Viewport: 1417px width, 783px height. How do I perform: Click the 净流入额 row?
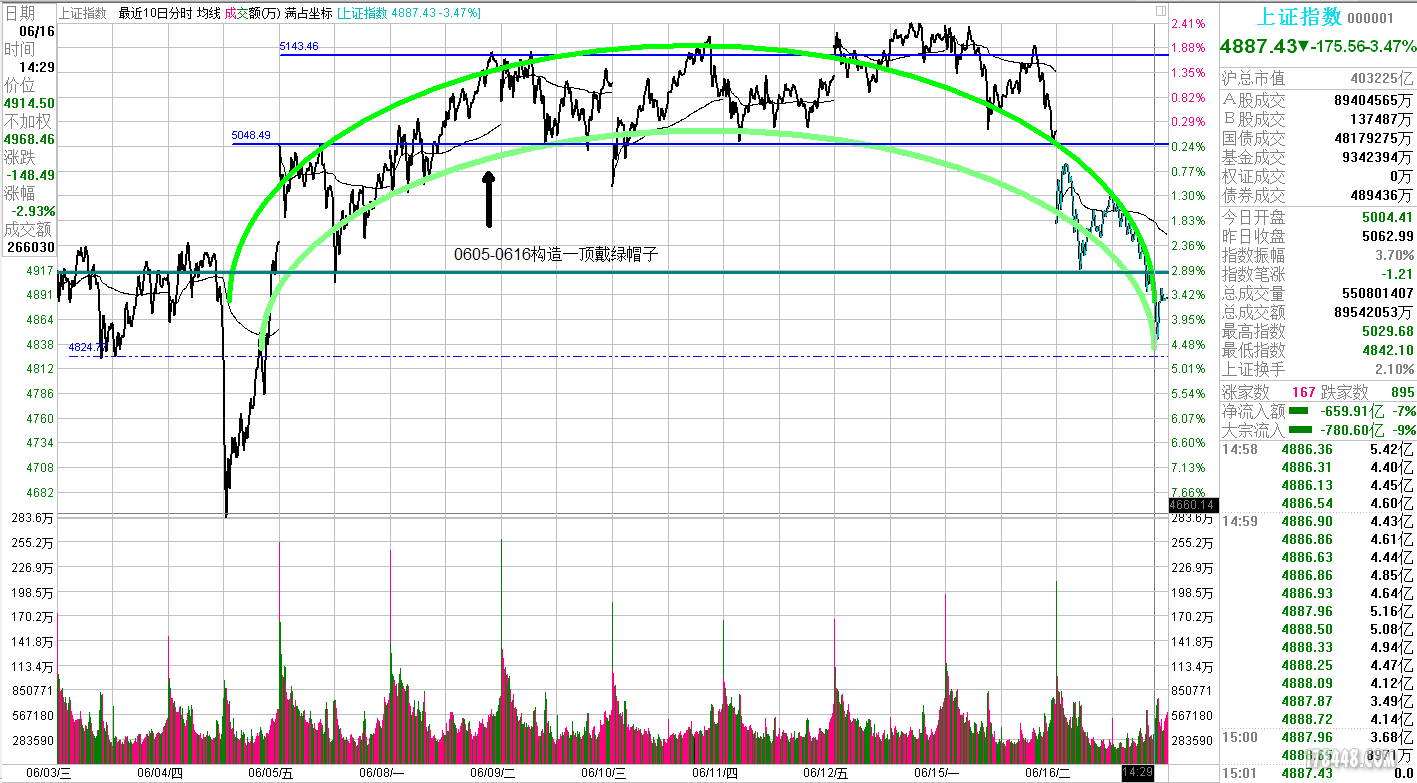[1318, 411]
